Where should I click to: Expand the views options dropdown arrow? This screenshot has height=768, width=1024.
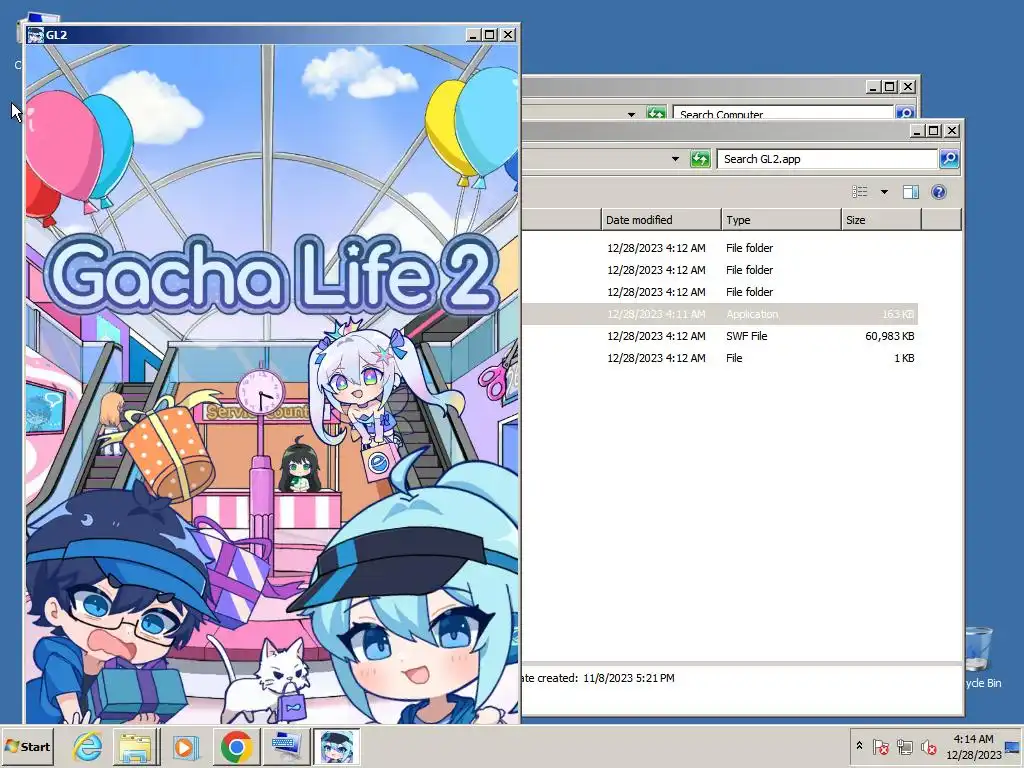coord(884,192)
